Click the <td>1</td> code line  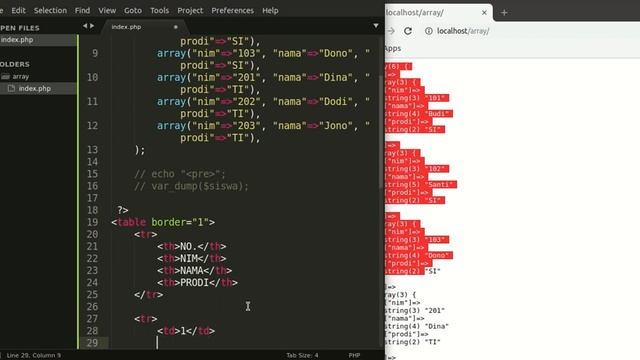186,331
